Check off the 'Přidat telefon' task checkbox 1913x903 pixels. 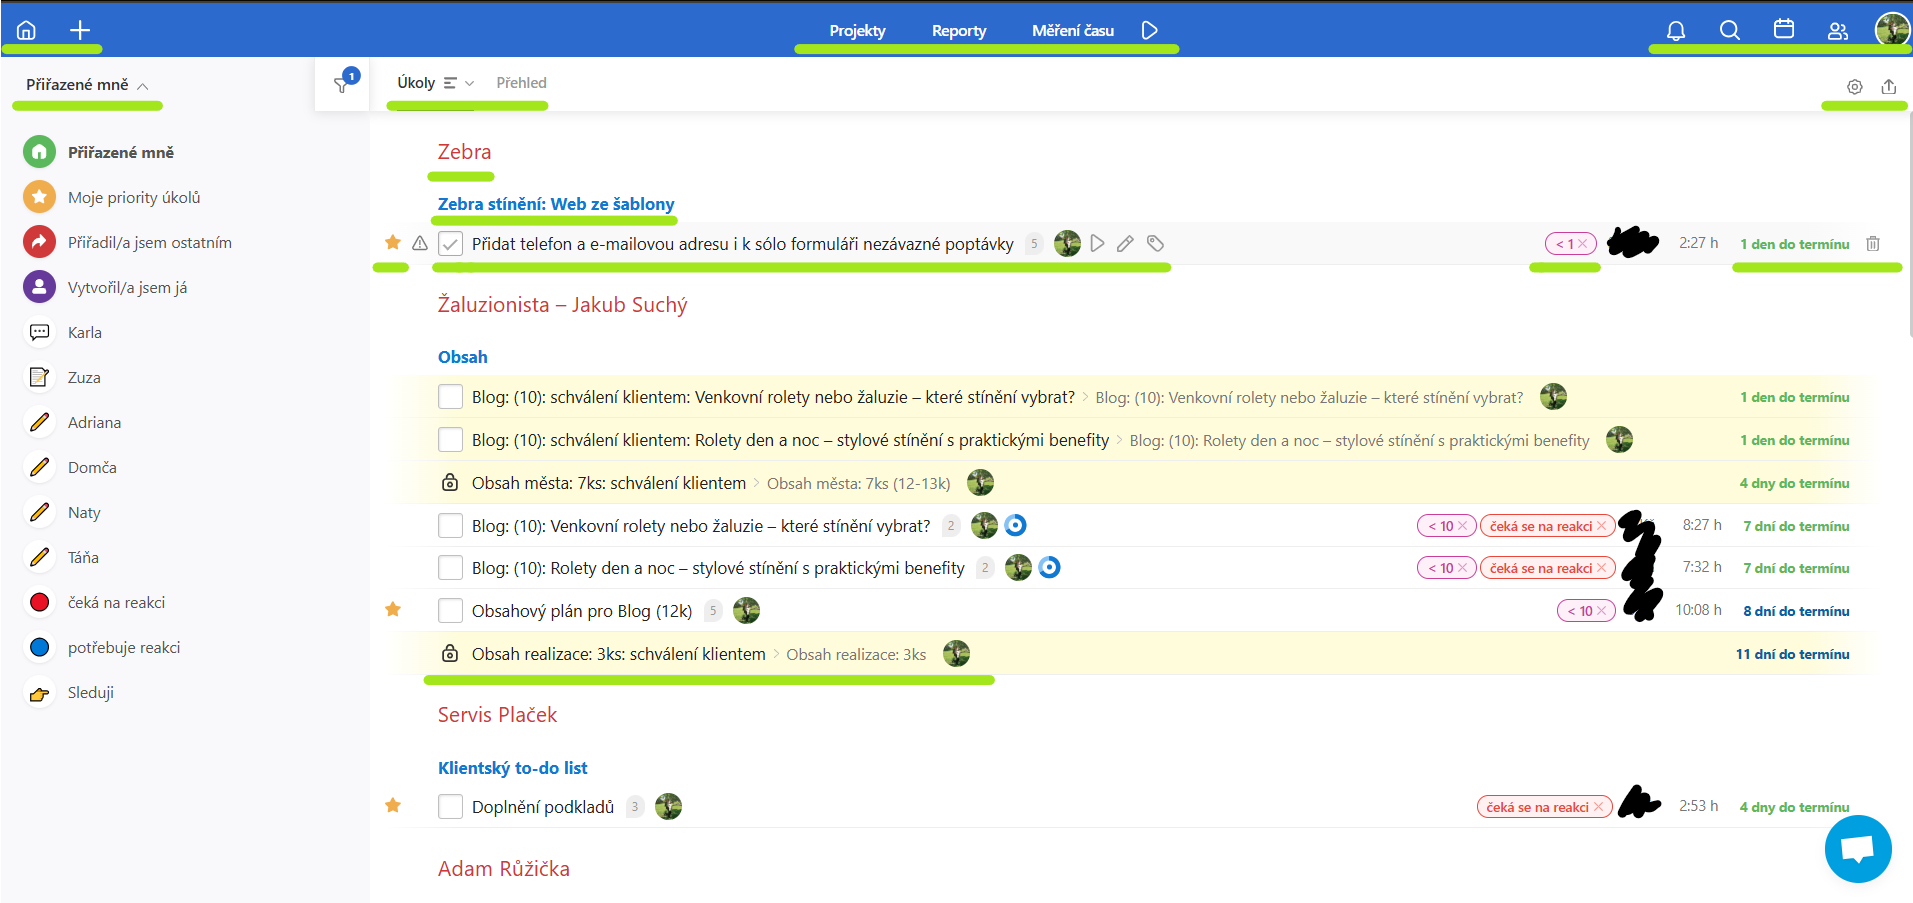pyautogui.click(x=451, y=244)
